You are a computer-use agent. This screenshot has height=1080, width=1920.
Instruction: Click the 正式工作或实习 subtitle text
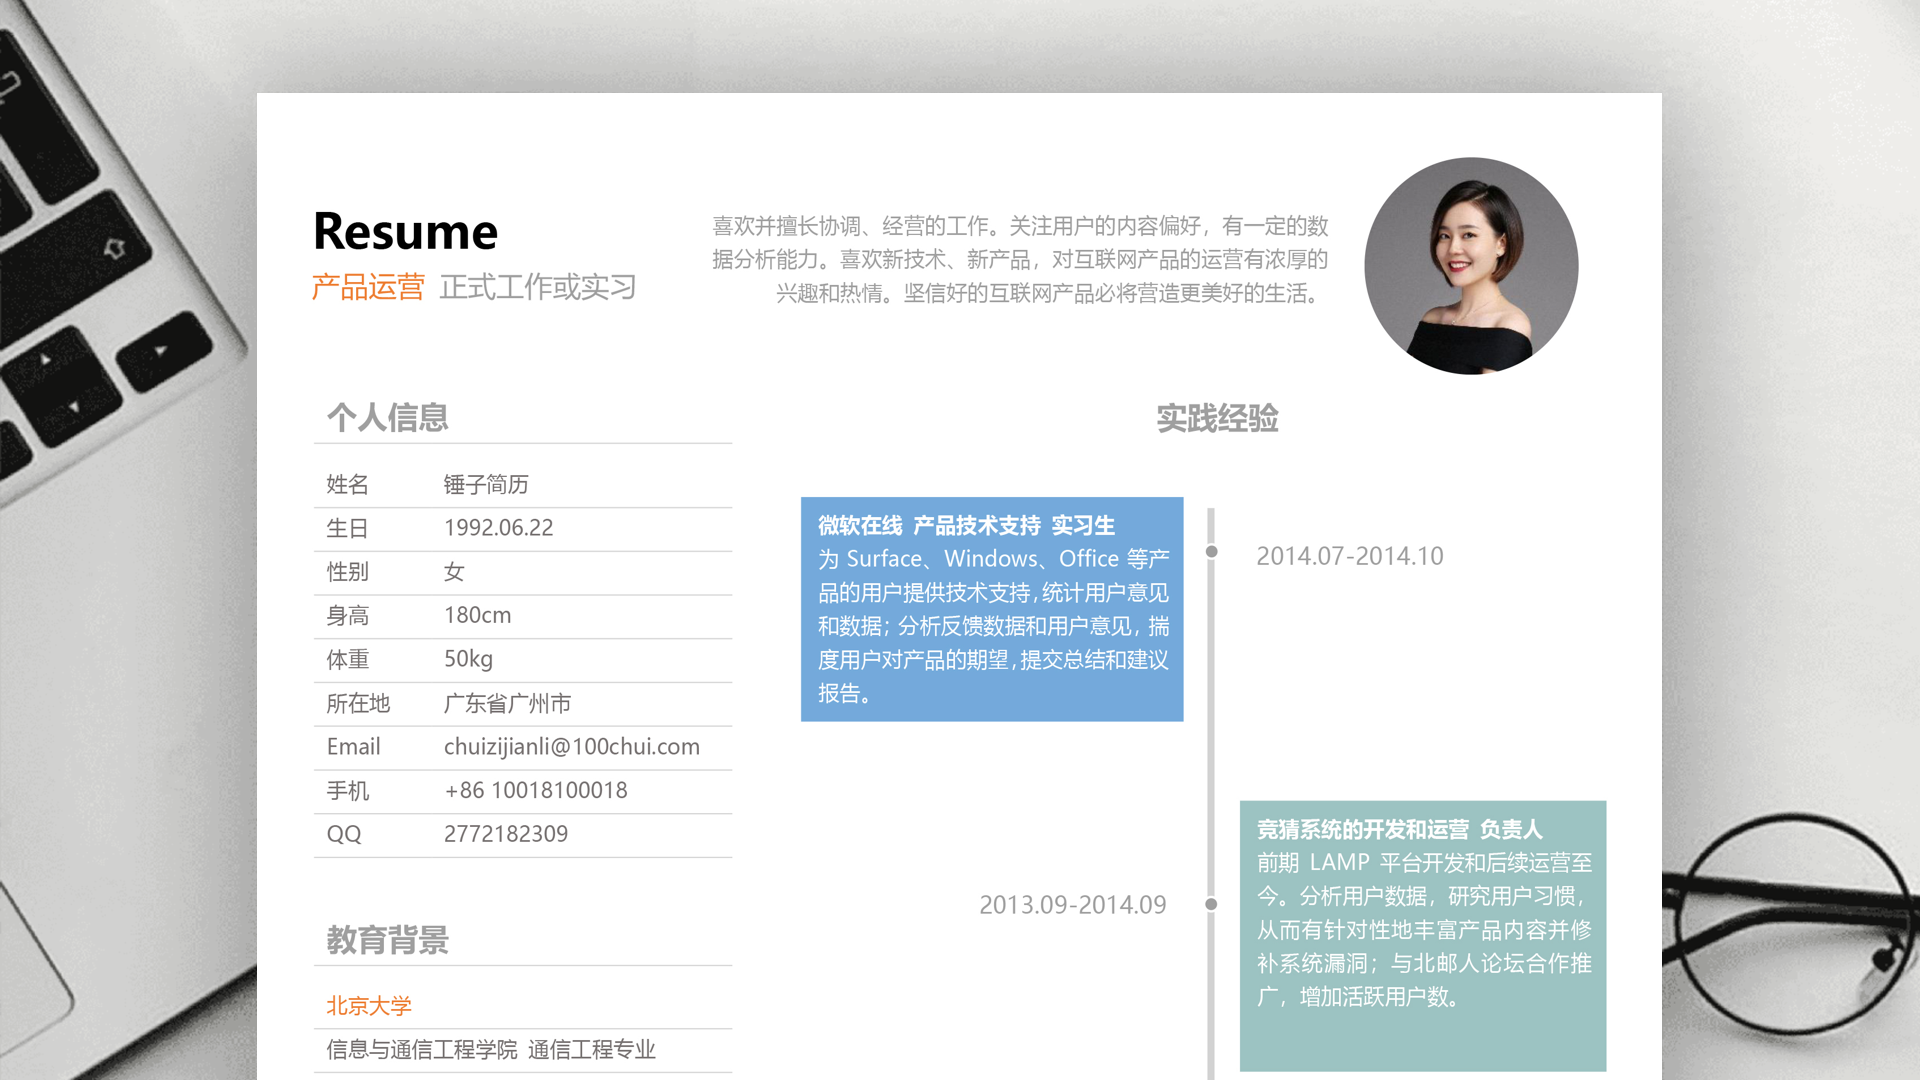click(538, 288)
